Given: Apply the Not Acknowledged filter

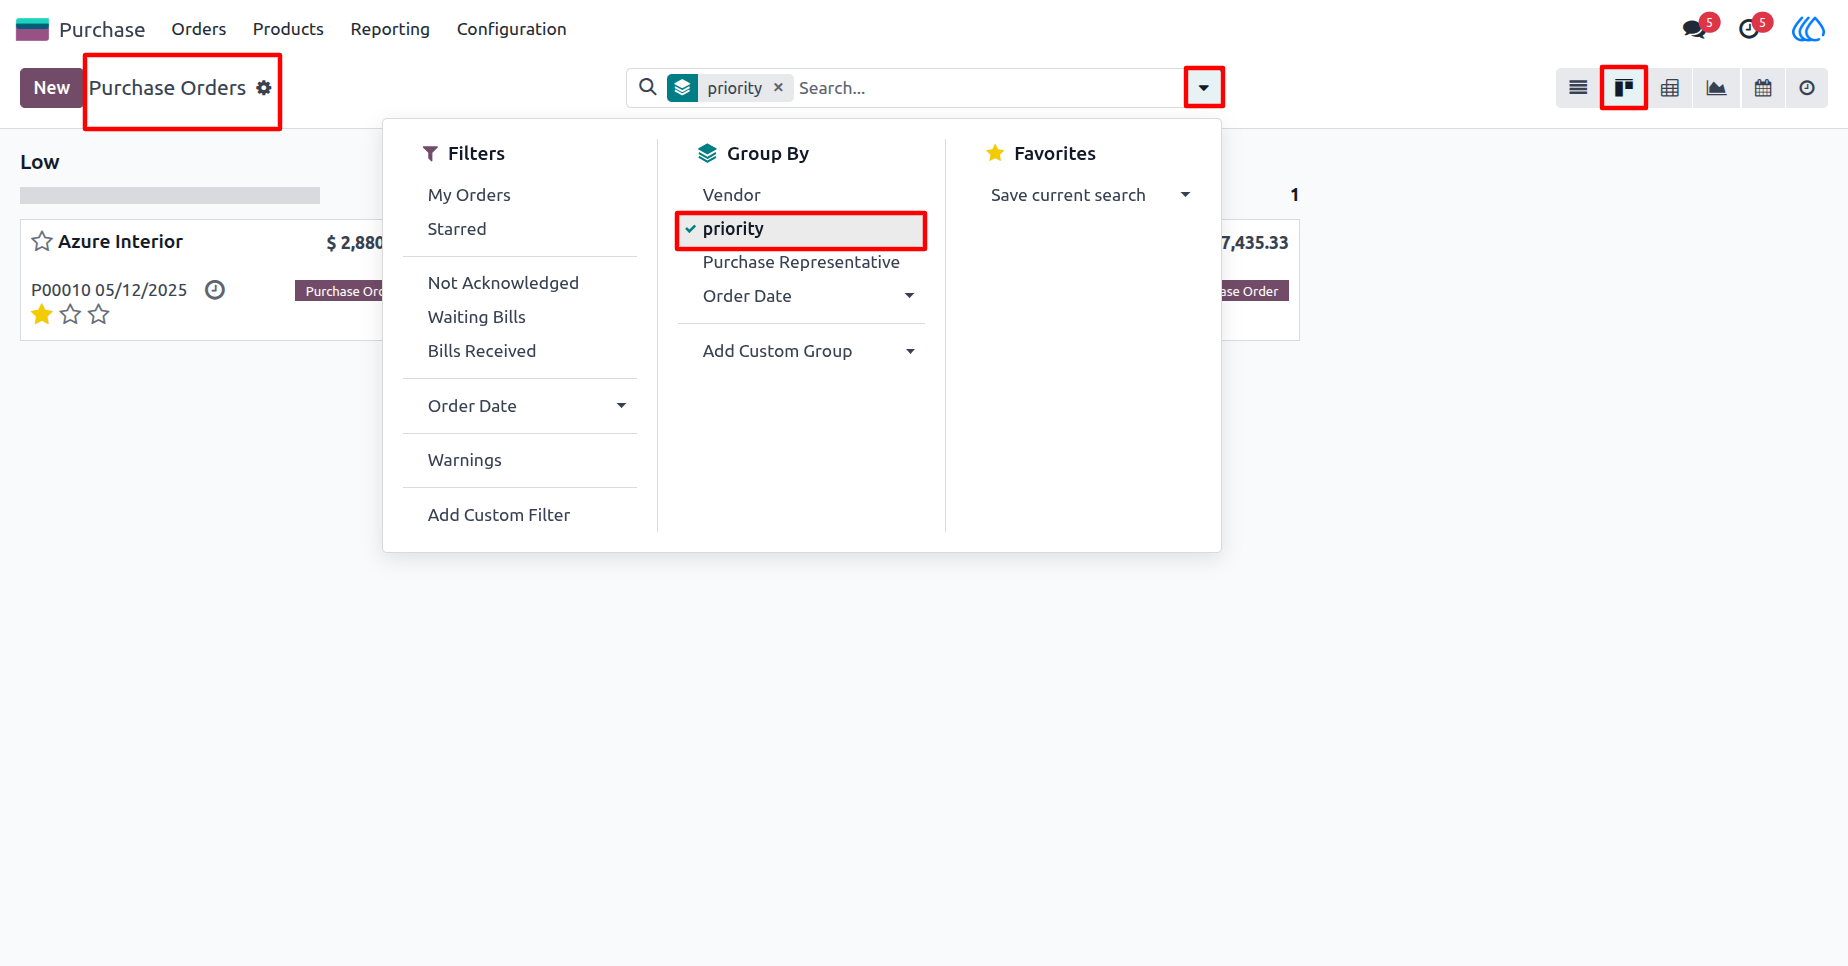Looking at the screenshot, I should point(520,283).
